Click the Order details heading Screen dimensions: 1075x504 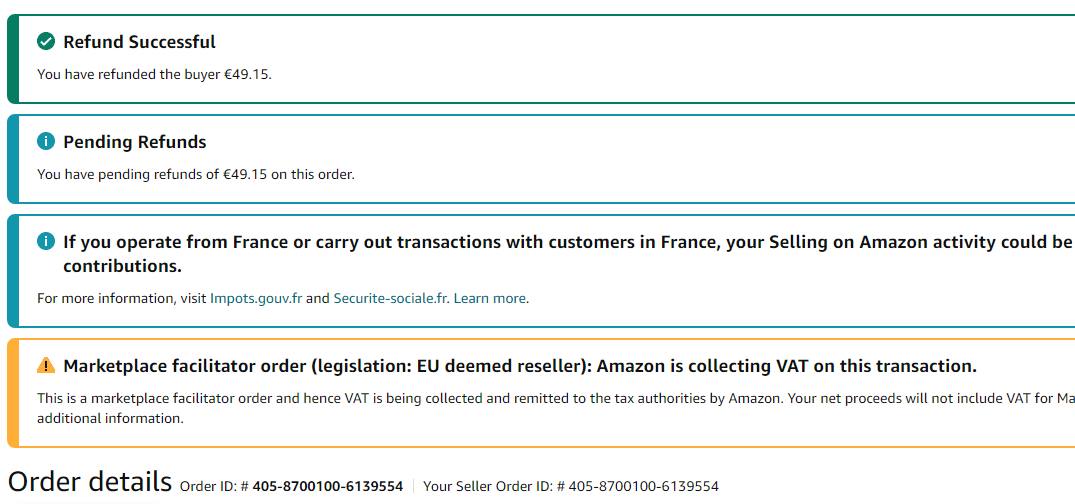90,481
